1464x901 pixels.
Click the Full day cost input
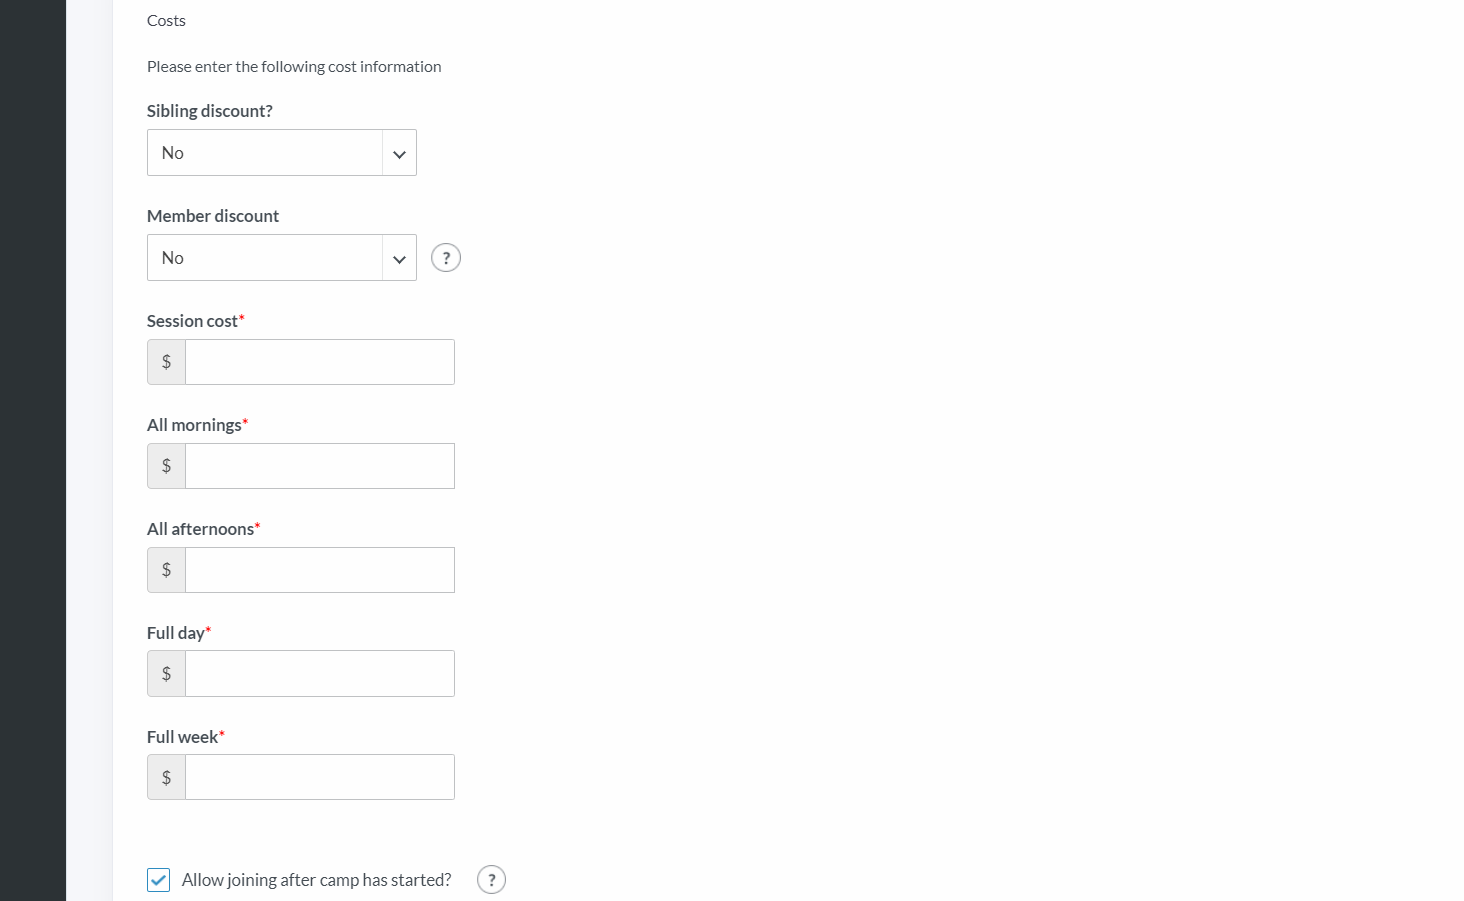pos(320,674)
